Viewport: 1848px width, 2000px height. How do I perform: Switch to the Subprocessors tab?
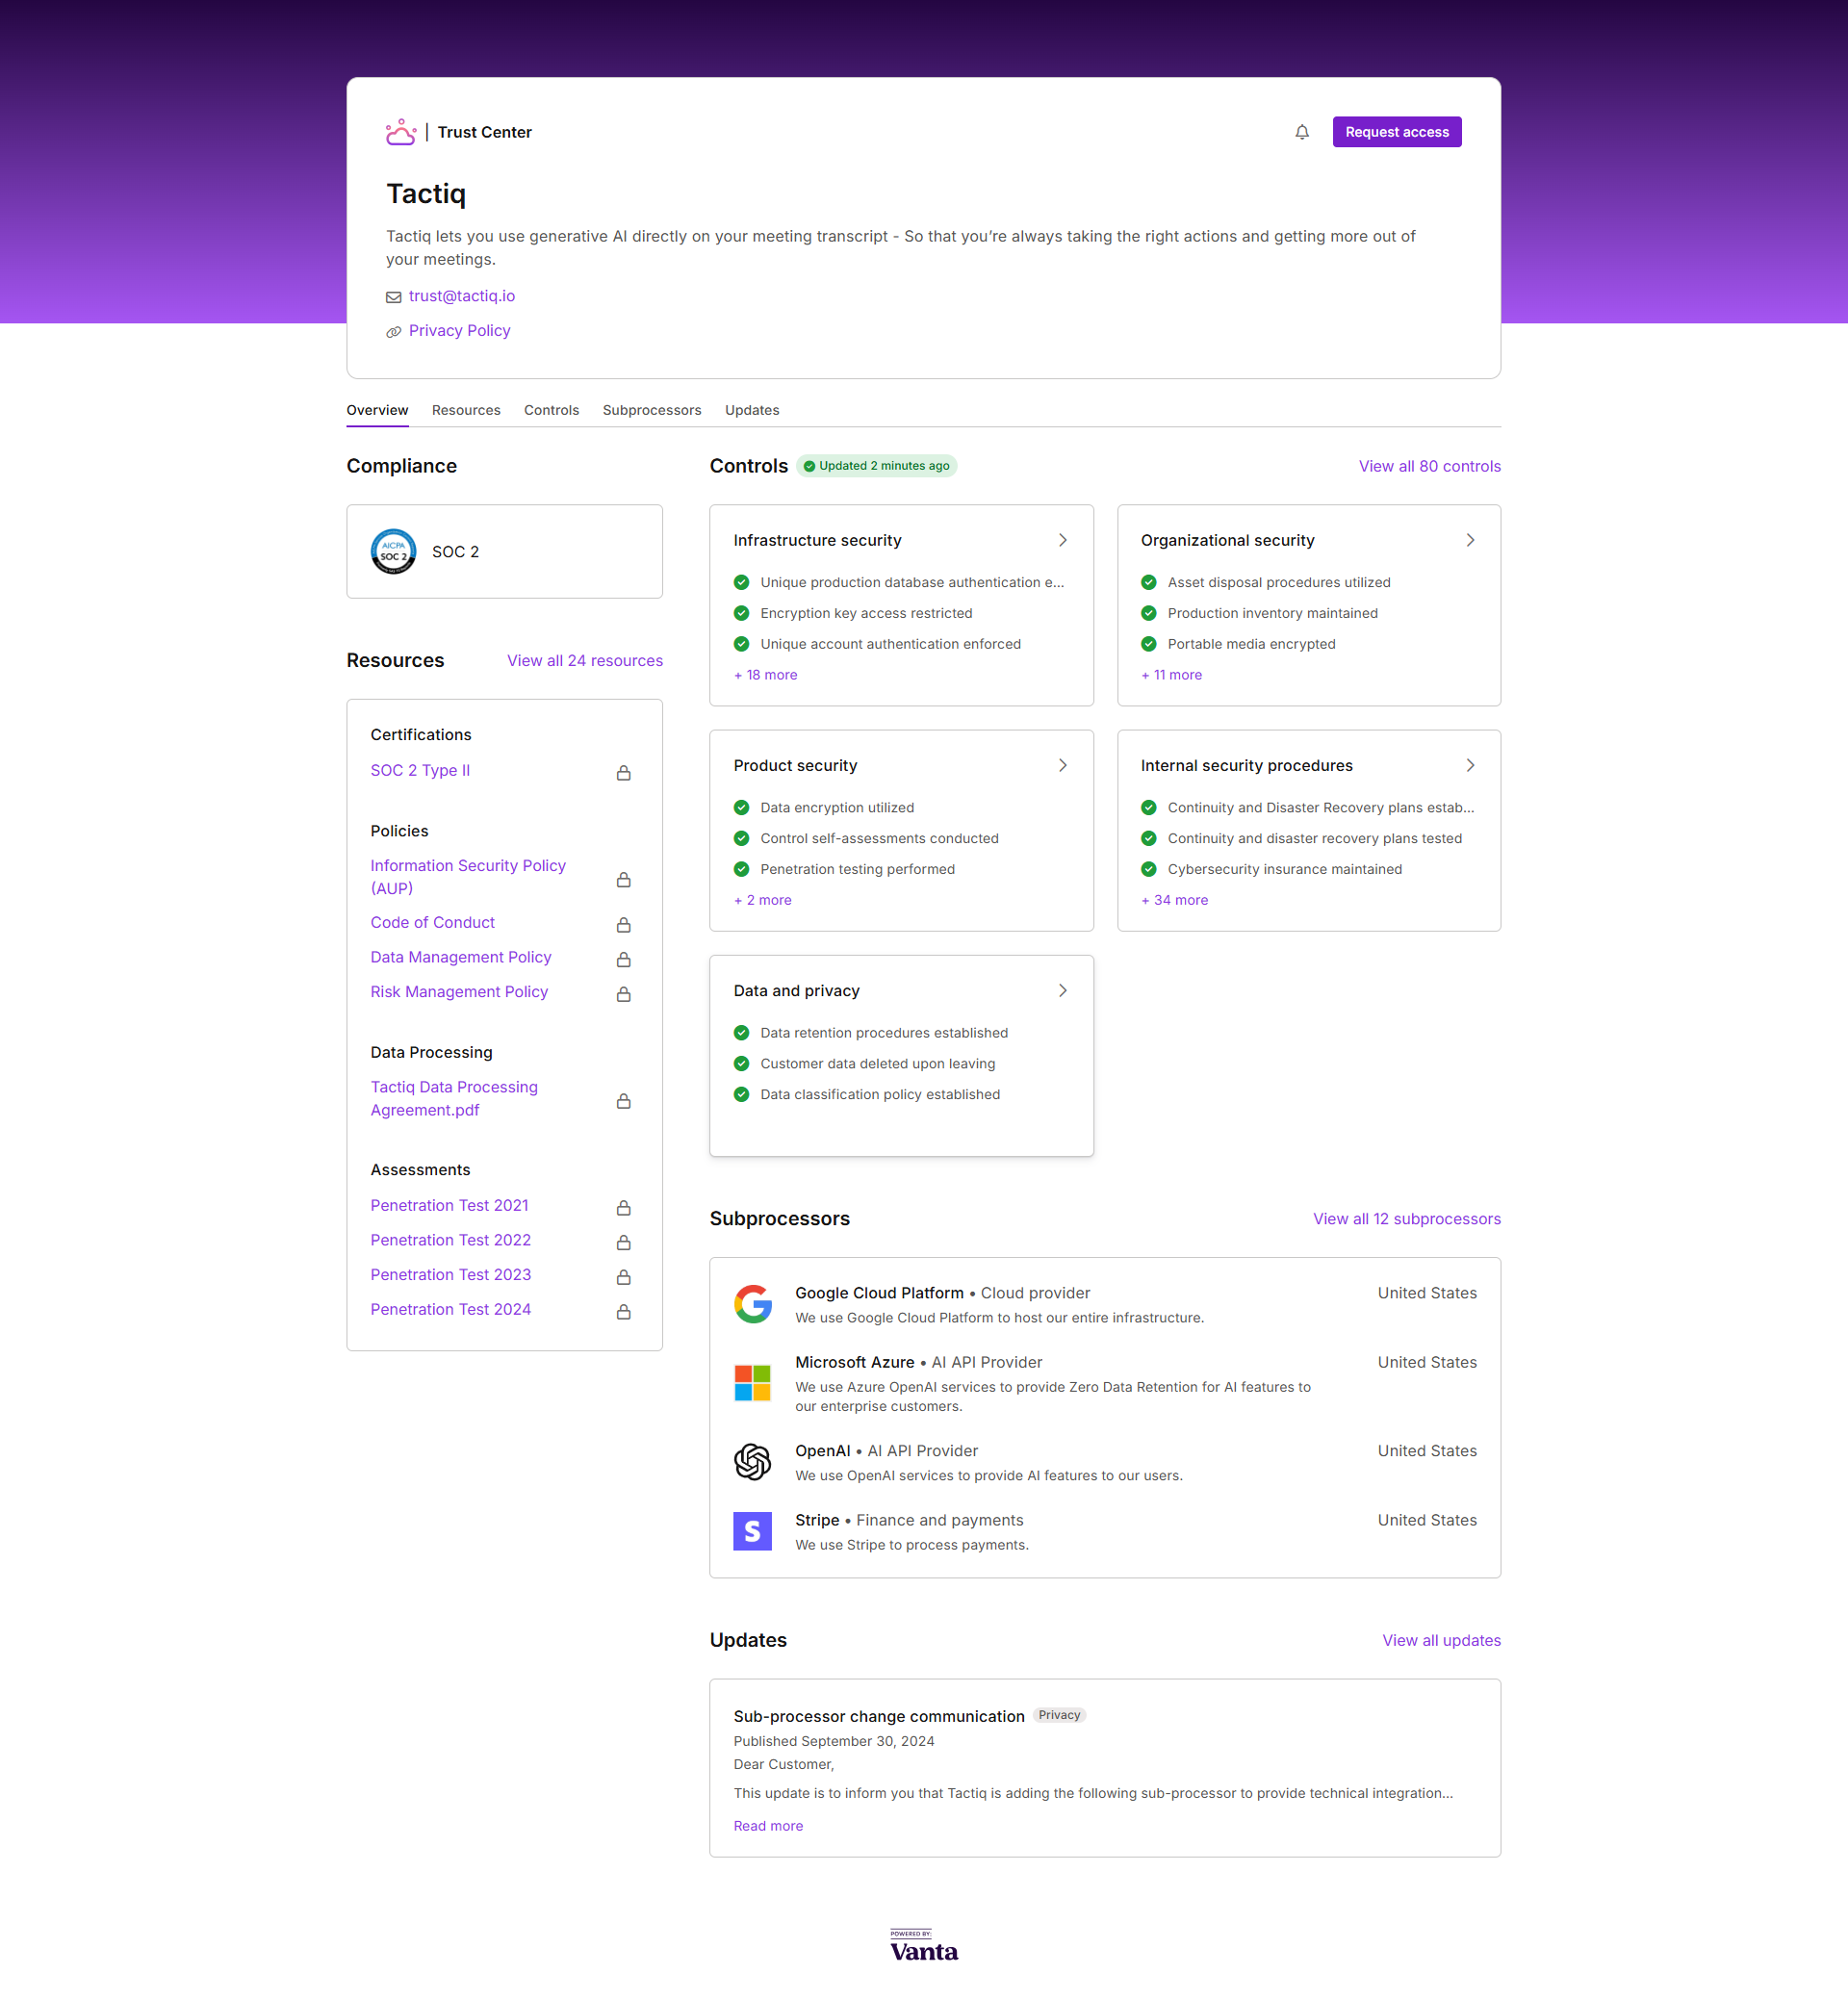pos(651,410)
